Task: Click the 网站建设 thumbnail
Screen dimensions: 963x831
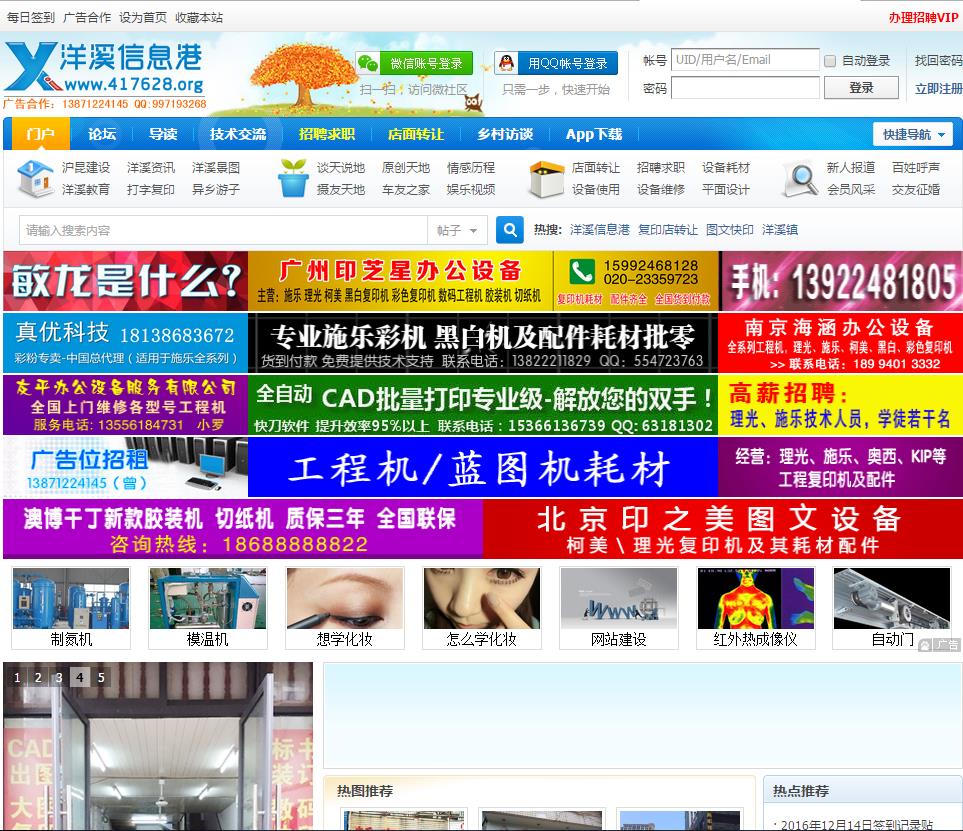Action: point(619,608)
